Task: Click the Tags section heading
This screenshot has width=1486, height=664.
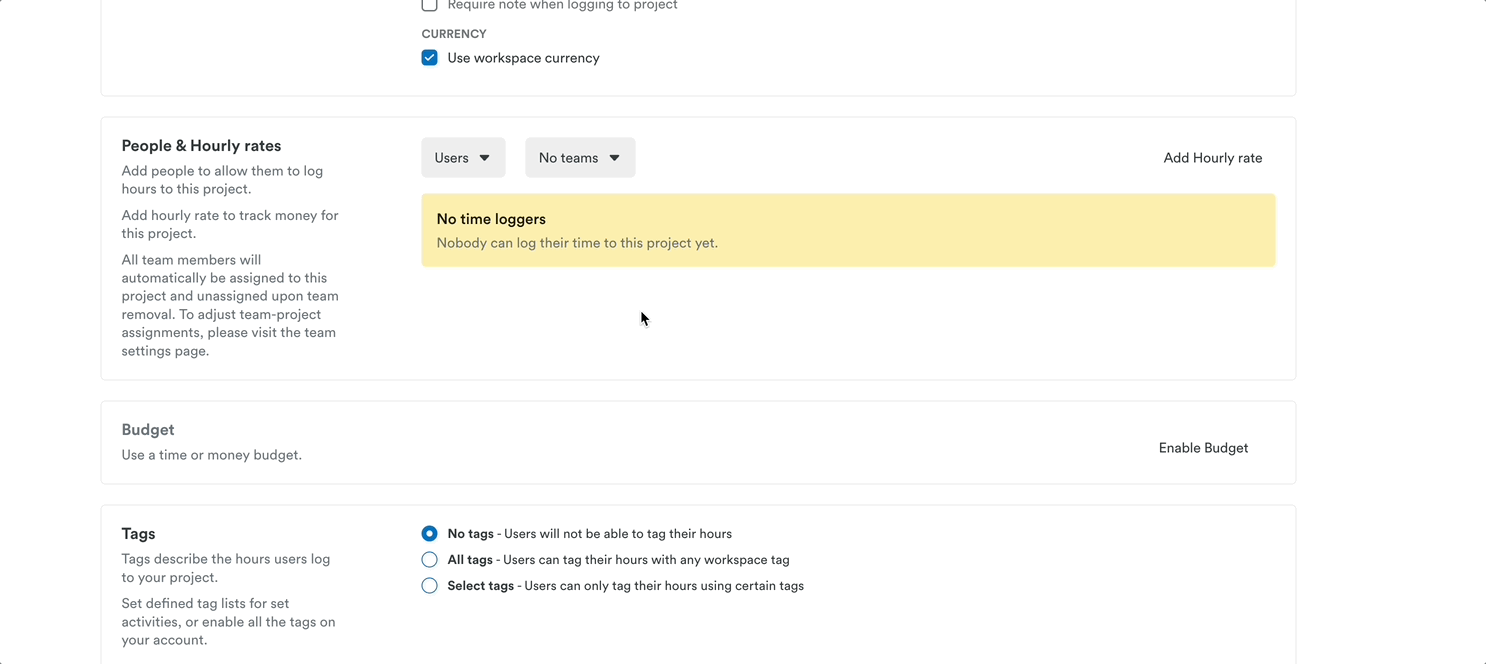Action: click(x=138, y=533)
